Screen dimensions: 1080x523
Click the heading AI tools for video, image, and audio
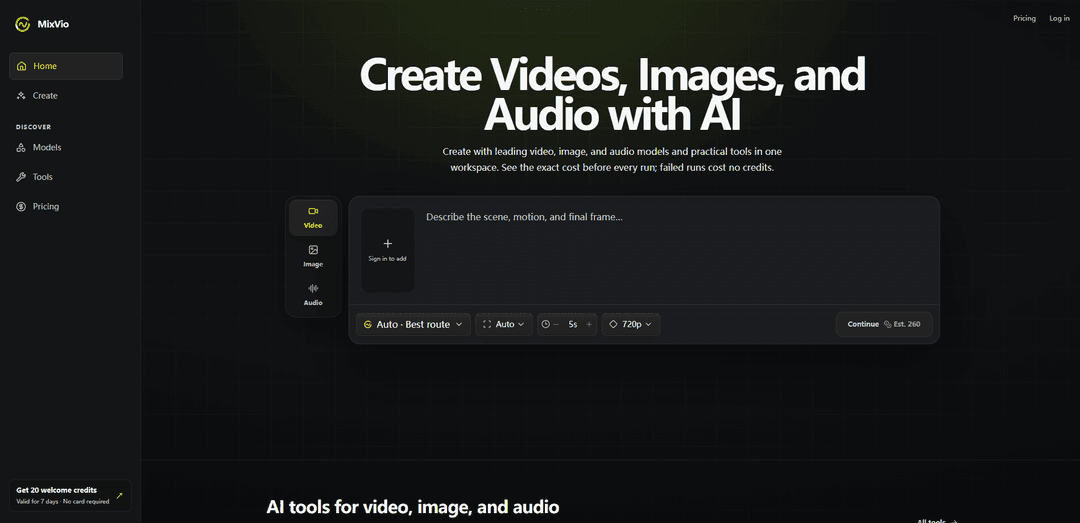413,507
